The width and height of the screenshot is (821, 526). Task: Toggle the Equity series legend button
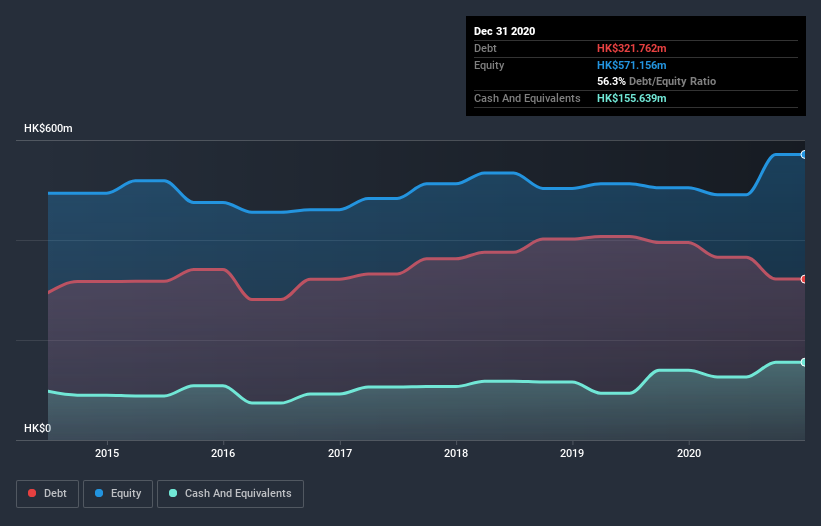(x=118, y=494)
